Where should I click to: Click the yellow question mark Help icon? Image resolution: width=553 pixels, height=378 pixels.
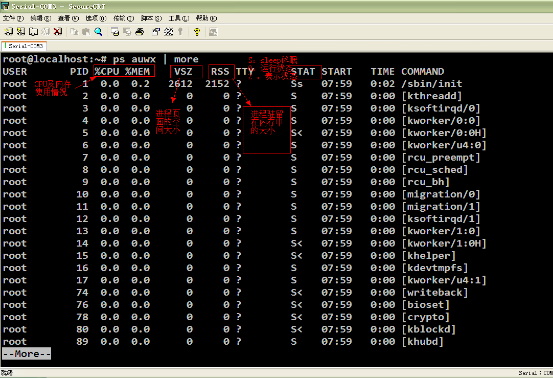[x=197, y=32]
